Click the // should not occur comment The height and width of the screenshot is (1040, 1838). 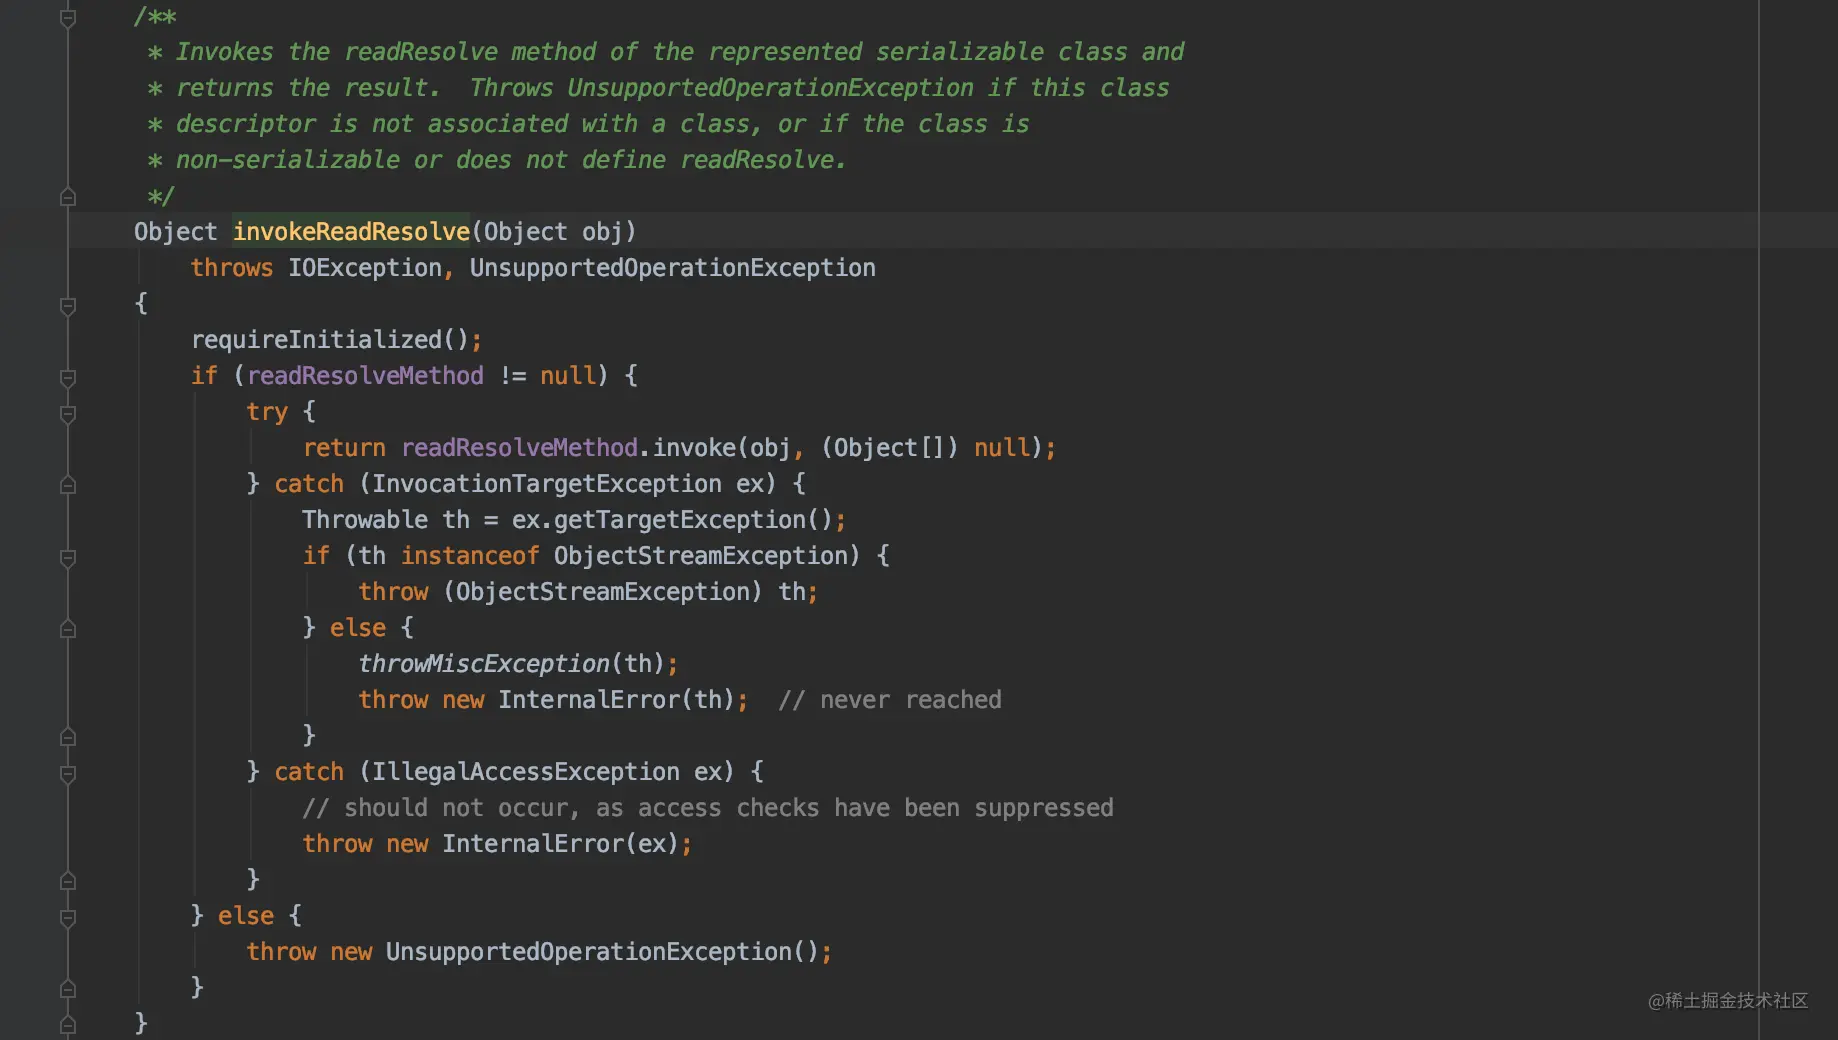(x=708, y=808)
